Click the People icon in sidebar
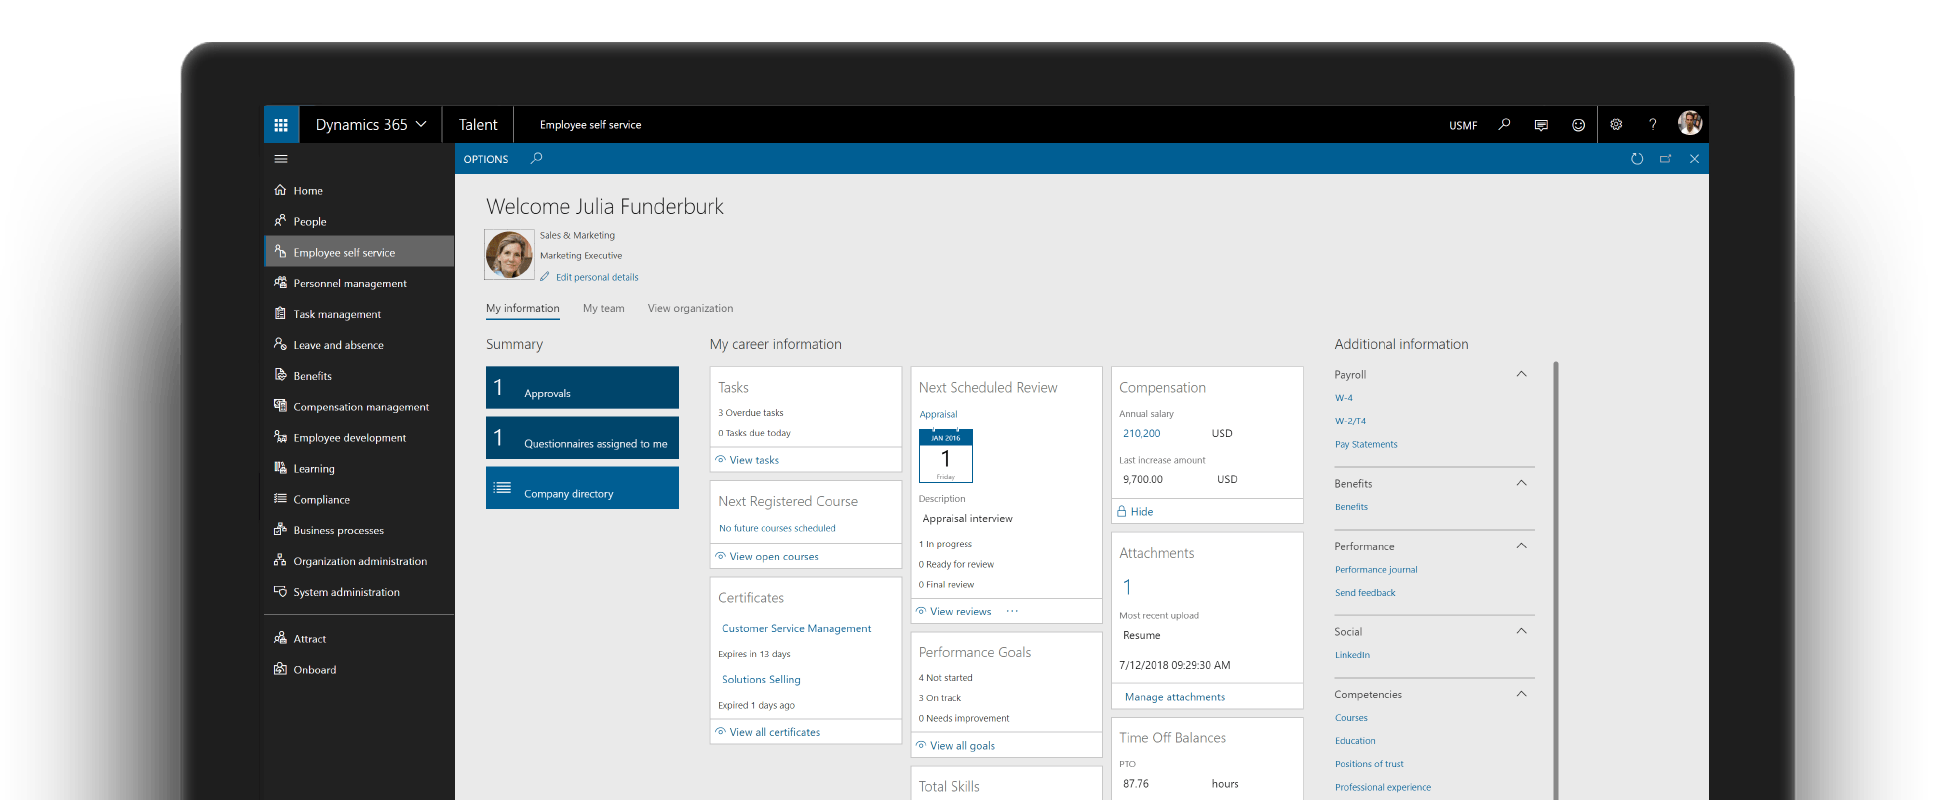1960x800 pixels. [280, 221]
